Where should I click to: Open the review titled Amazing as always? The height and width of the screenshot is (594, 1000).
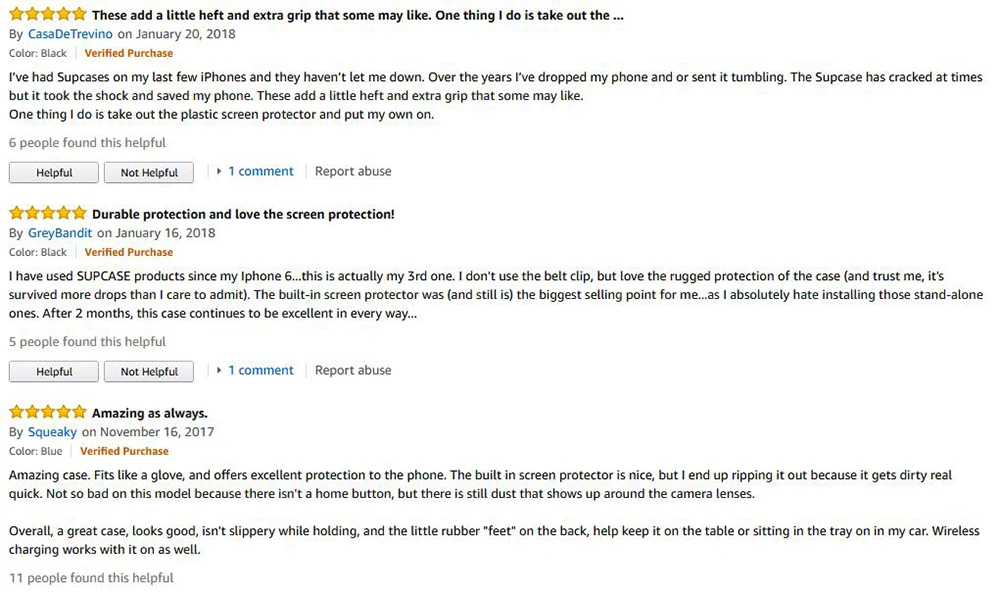coord(150,413)
